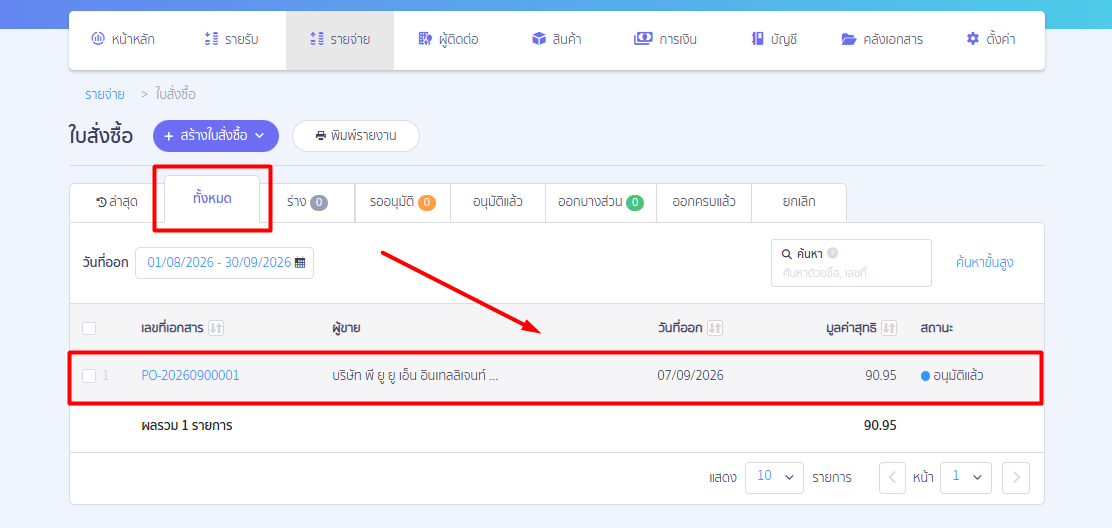This screenshot has height=528, width=1112.
Task: Go to the next page arrow
Action: click(1016, 478)
